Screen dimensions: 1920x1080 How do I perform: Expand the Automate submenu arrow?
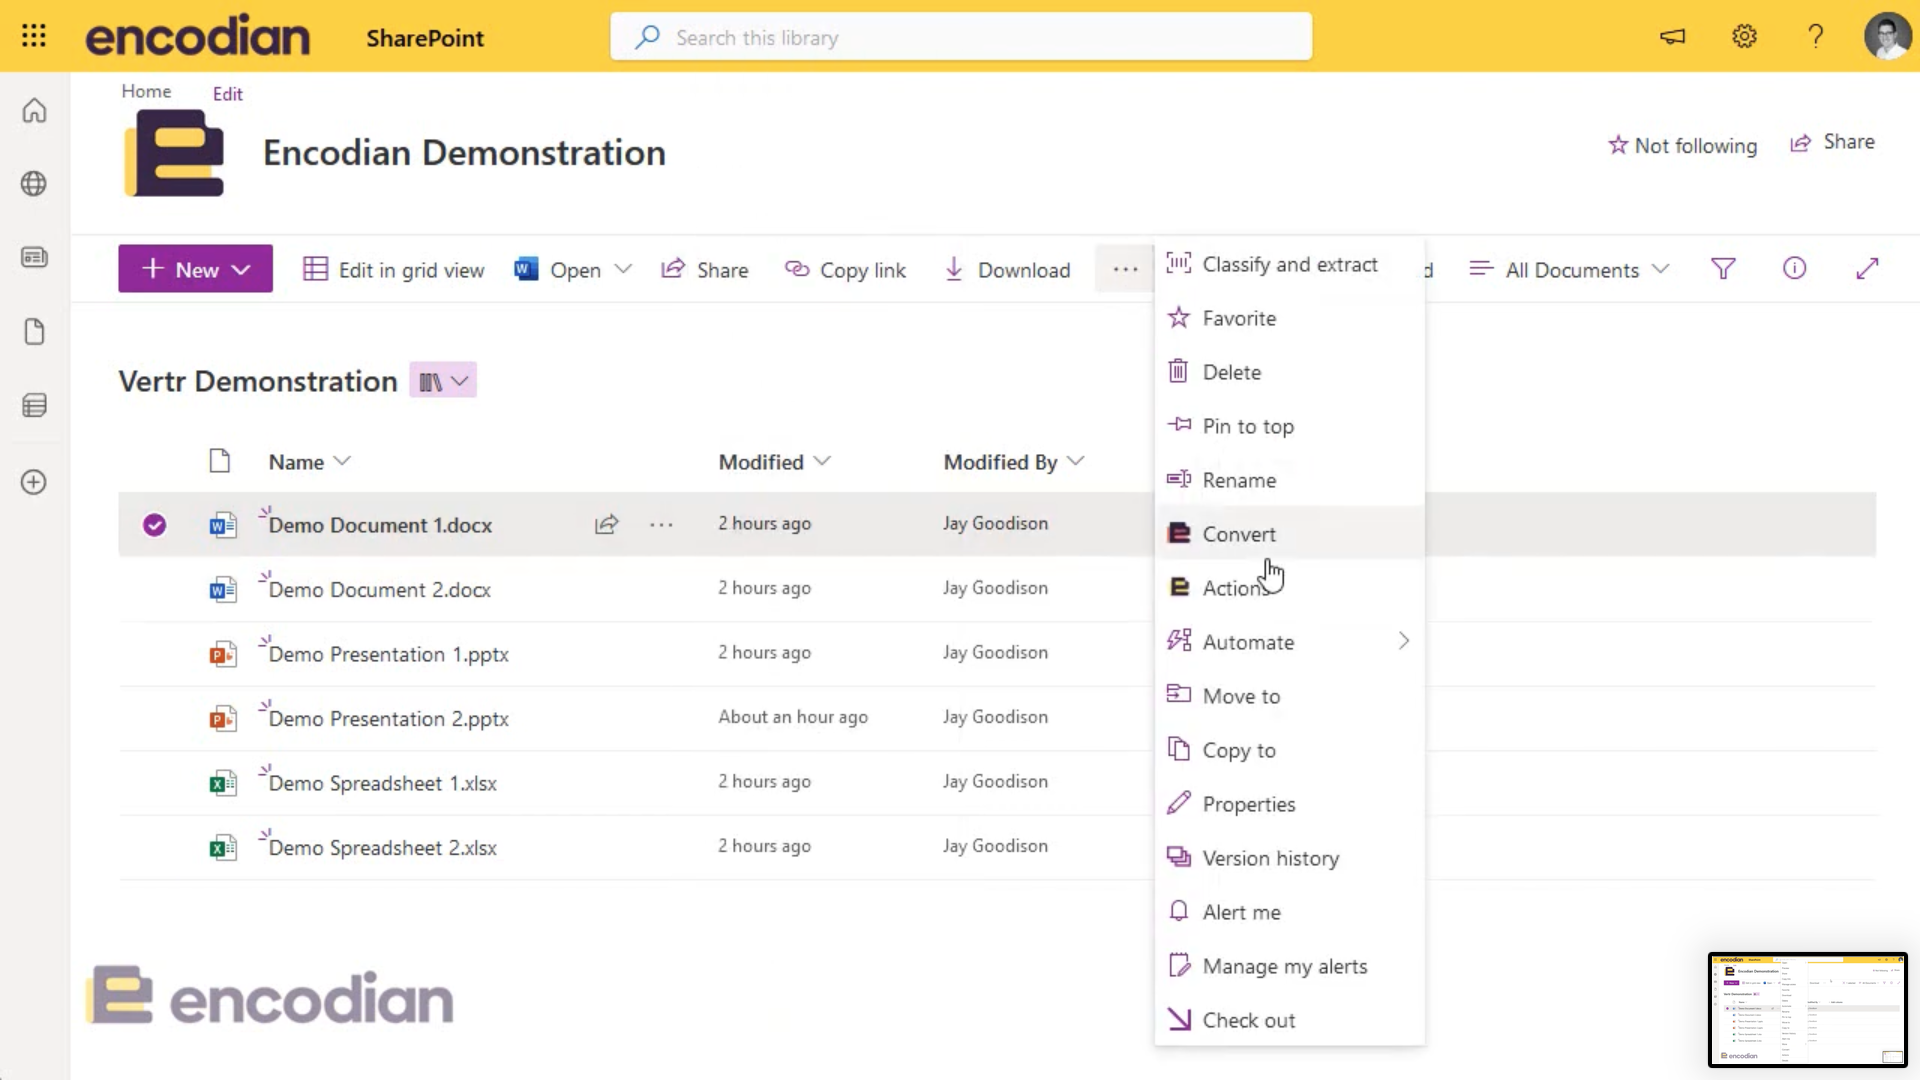point(1404,641)
